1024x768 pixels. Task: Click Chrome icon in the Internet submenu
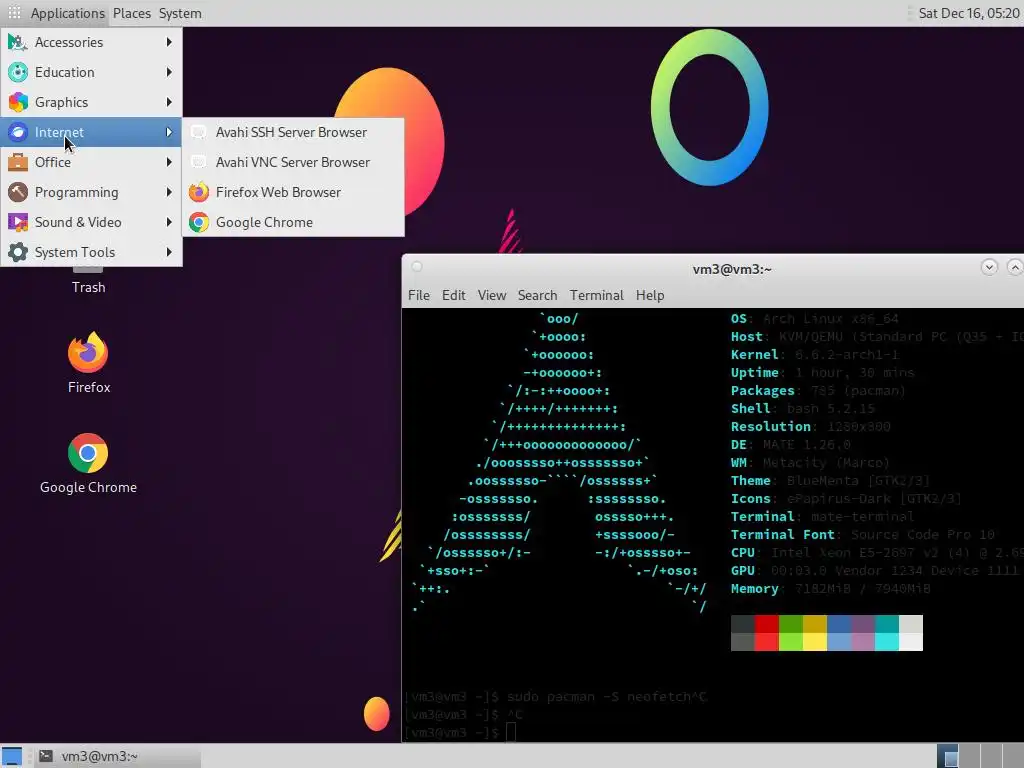[199, 223]
